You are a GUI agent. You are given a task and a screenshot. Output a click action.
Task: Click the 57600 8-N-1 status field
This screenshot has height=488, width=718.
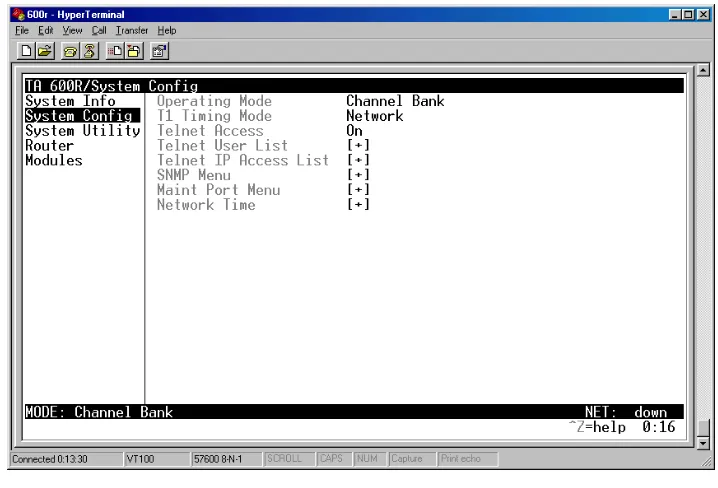coord(226,459)
